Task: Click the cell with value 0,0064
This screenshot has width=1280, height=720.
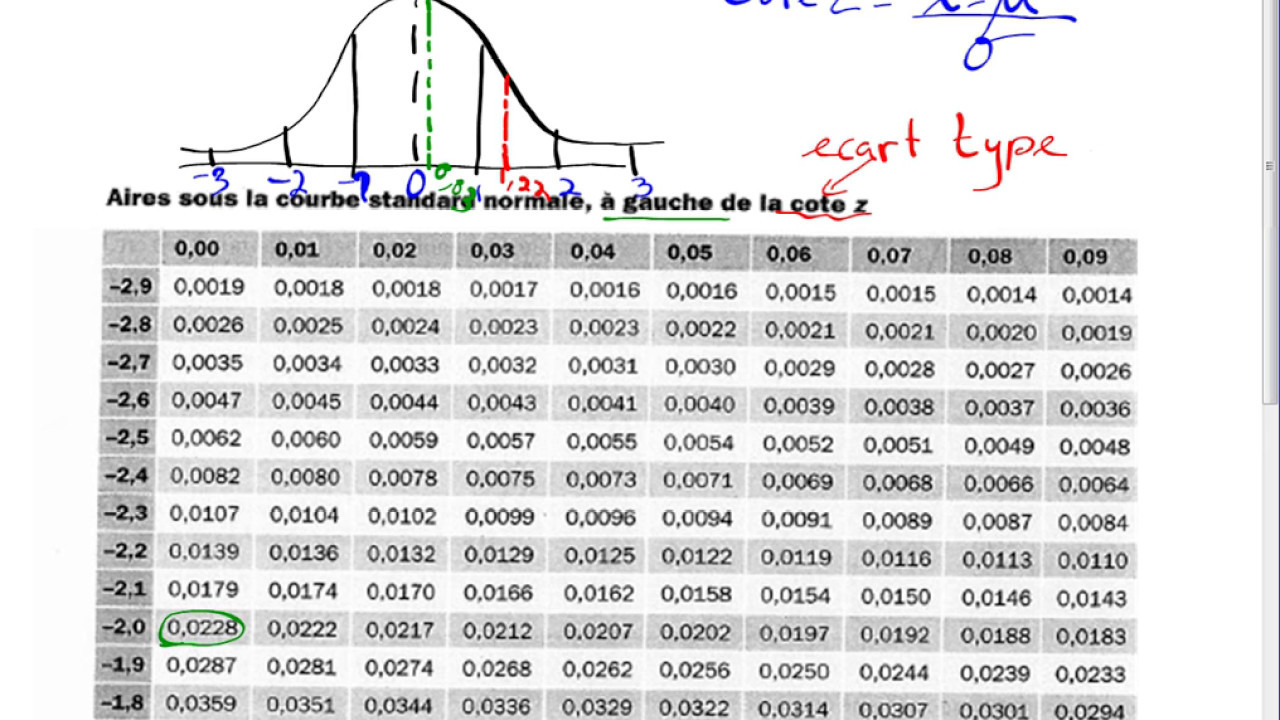Action: tap(1094, 484)
